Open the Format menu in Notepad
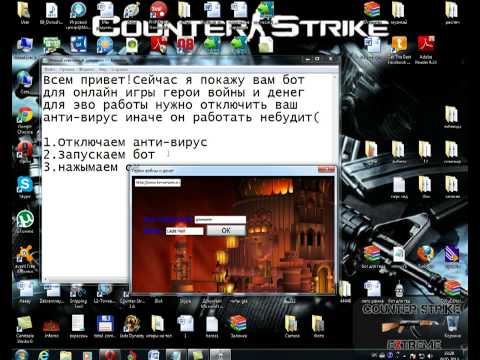Viewport: 480px width, 360px height. point(87,69)
